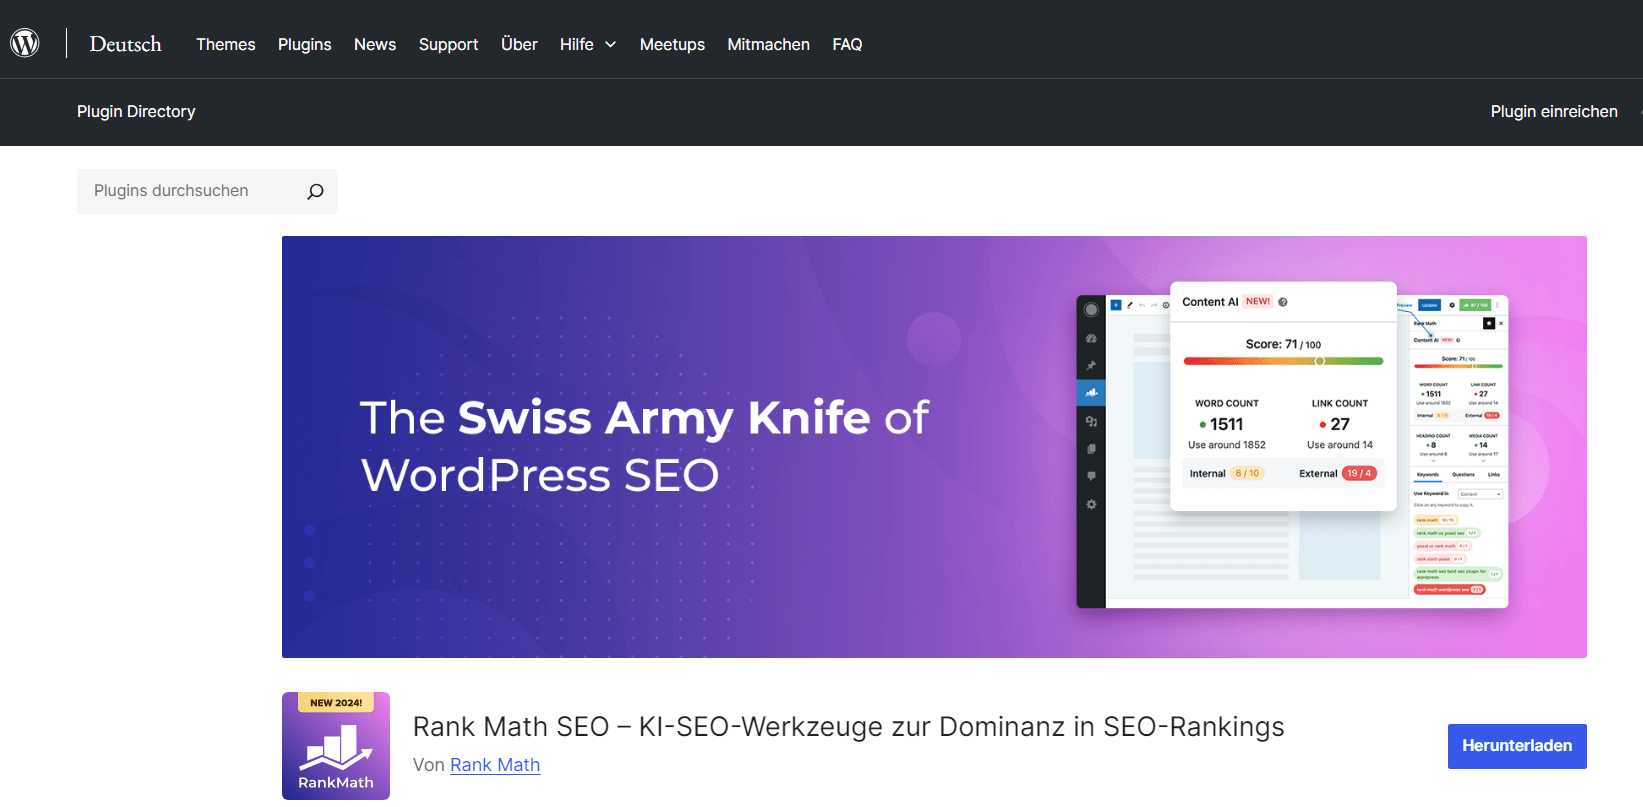The width and height of the screenshot is (1643, 807).
Task: Open the FAQ menu item
Action: point(847,44)
